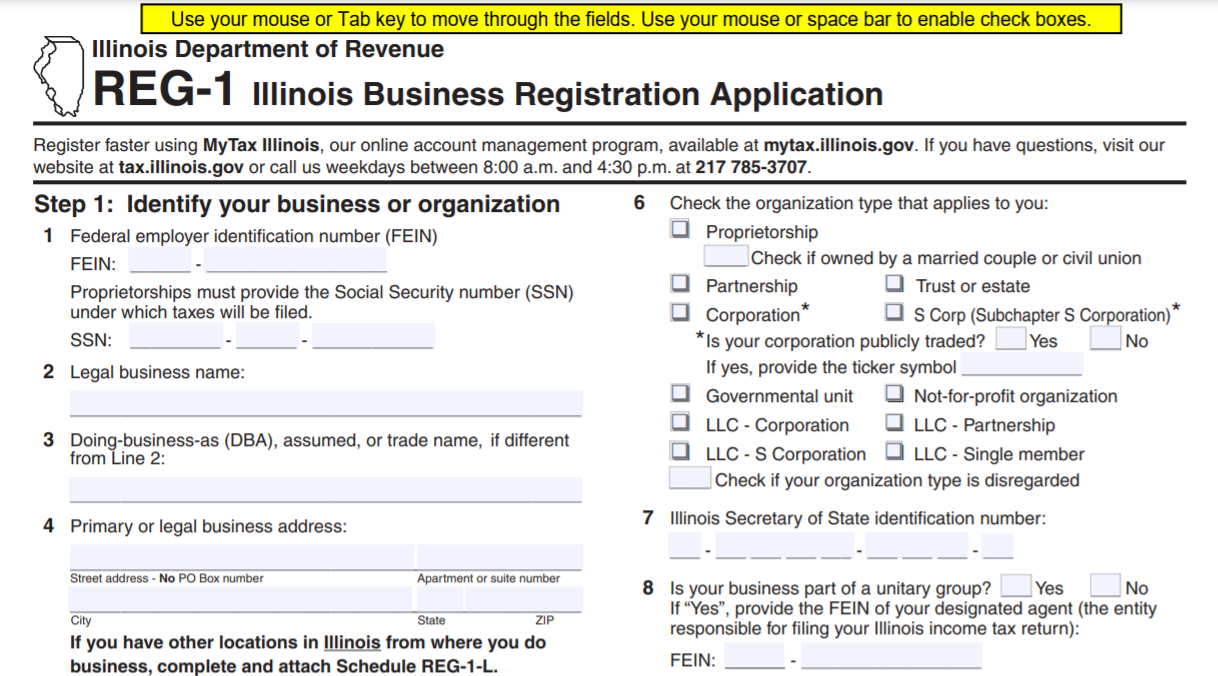Click last Secretary of State ID segment
The image size is (1218, 676).
(998, 546)
